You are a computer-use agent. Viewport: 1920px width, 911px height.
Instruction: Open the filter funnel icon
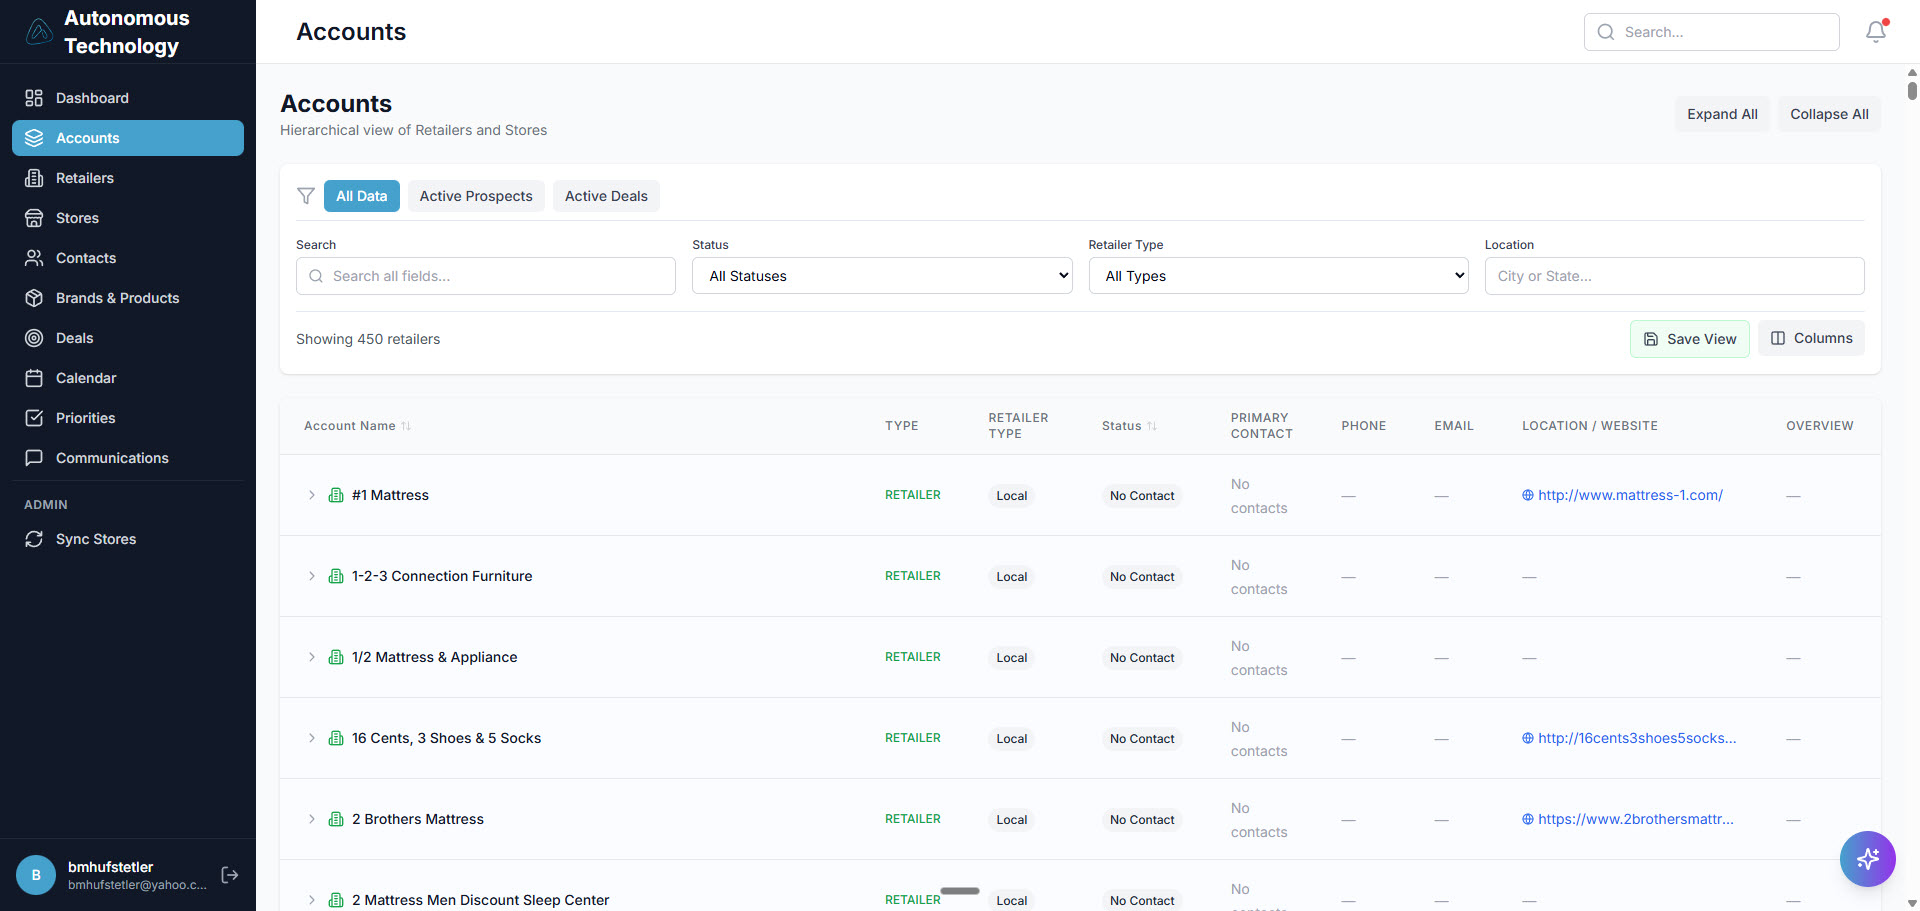(x=306, y=196)
